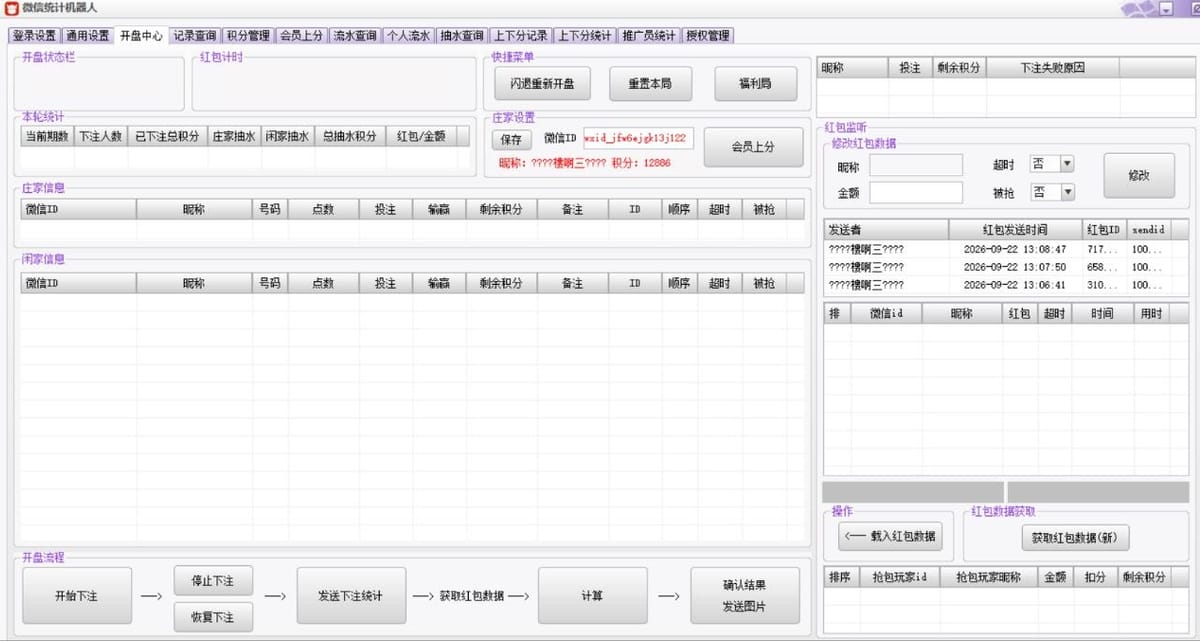Click the 闲家抽水 column header
This screenshot has width=1200, height=641.
[288, 136]
